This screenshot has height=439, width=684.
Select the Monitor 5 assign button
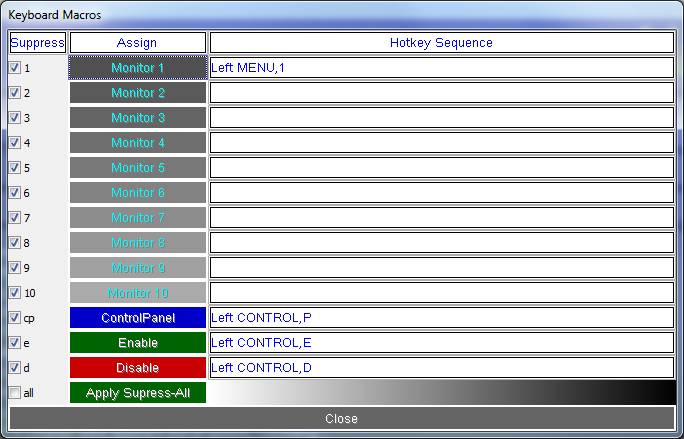click(138, 168)
